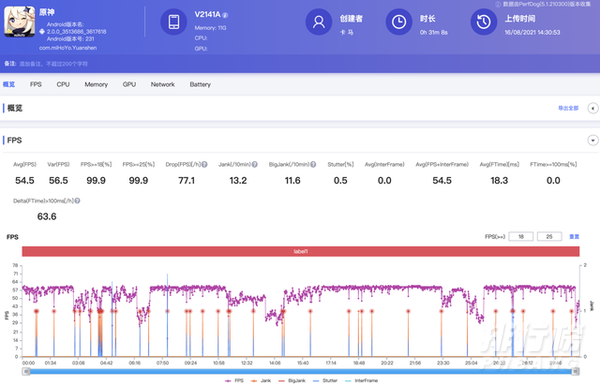Click the Genshin Impact app icon
Viewport: 600px width, 386px height.
click(x=20, y=21)
